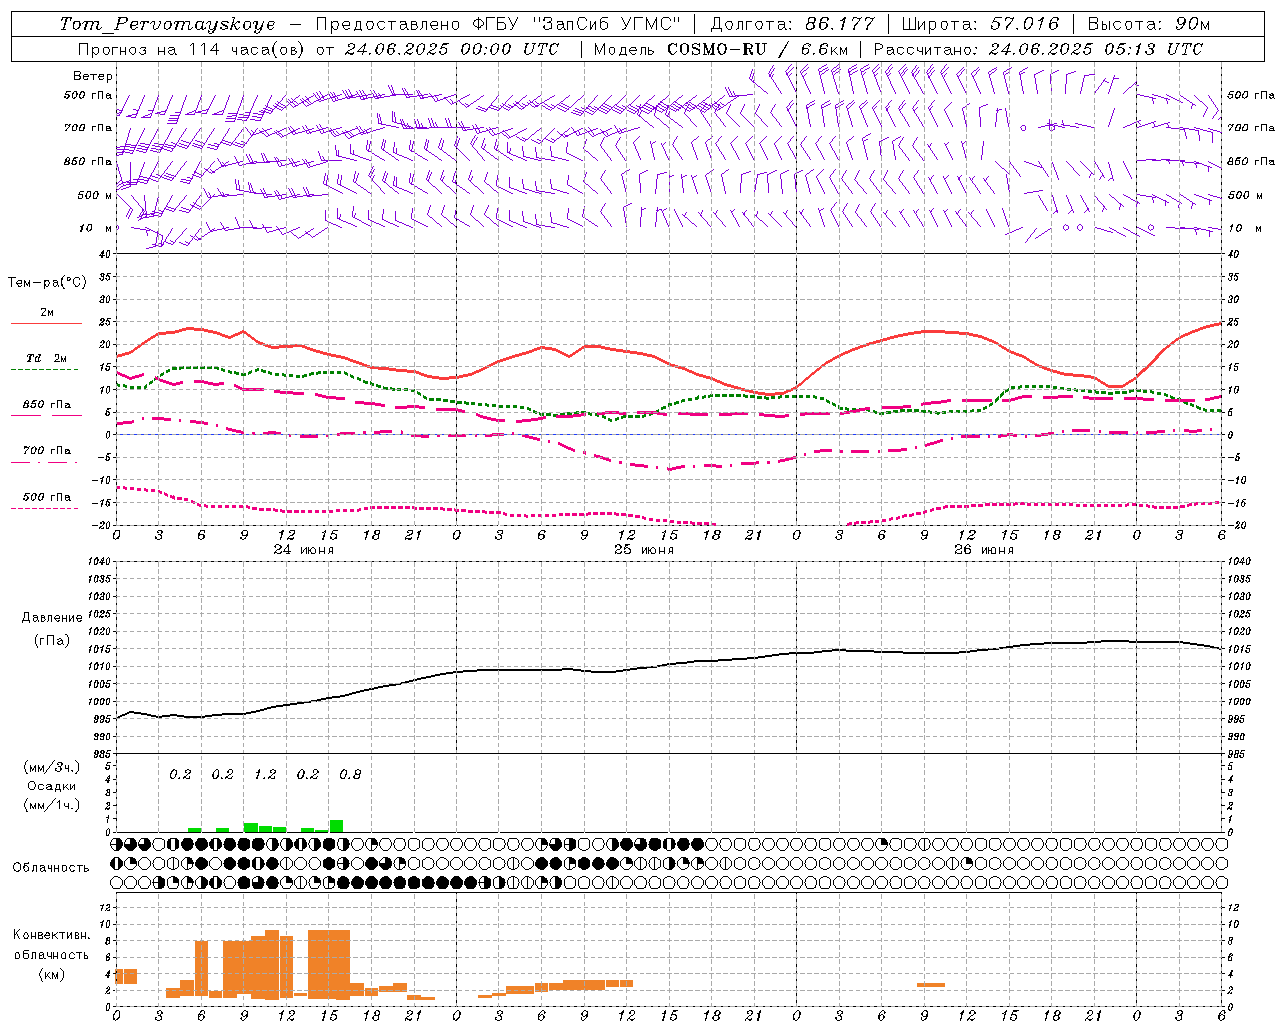
Task: Click the 0.8 precipitation amount value
Action: [x=350, y=775]
